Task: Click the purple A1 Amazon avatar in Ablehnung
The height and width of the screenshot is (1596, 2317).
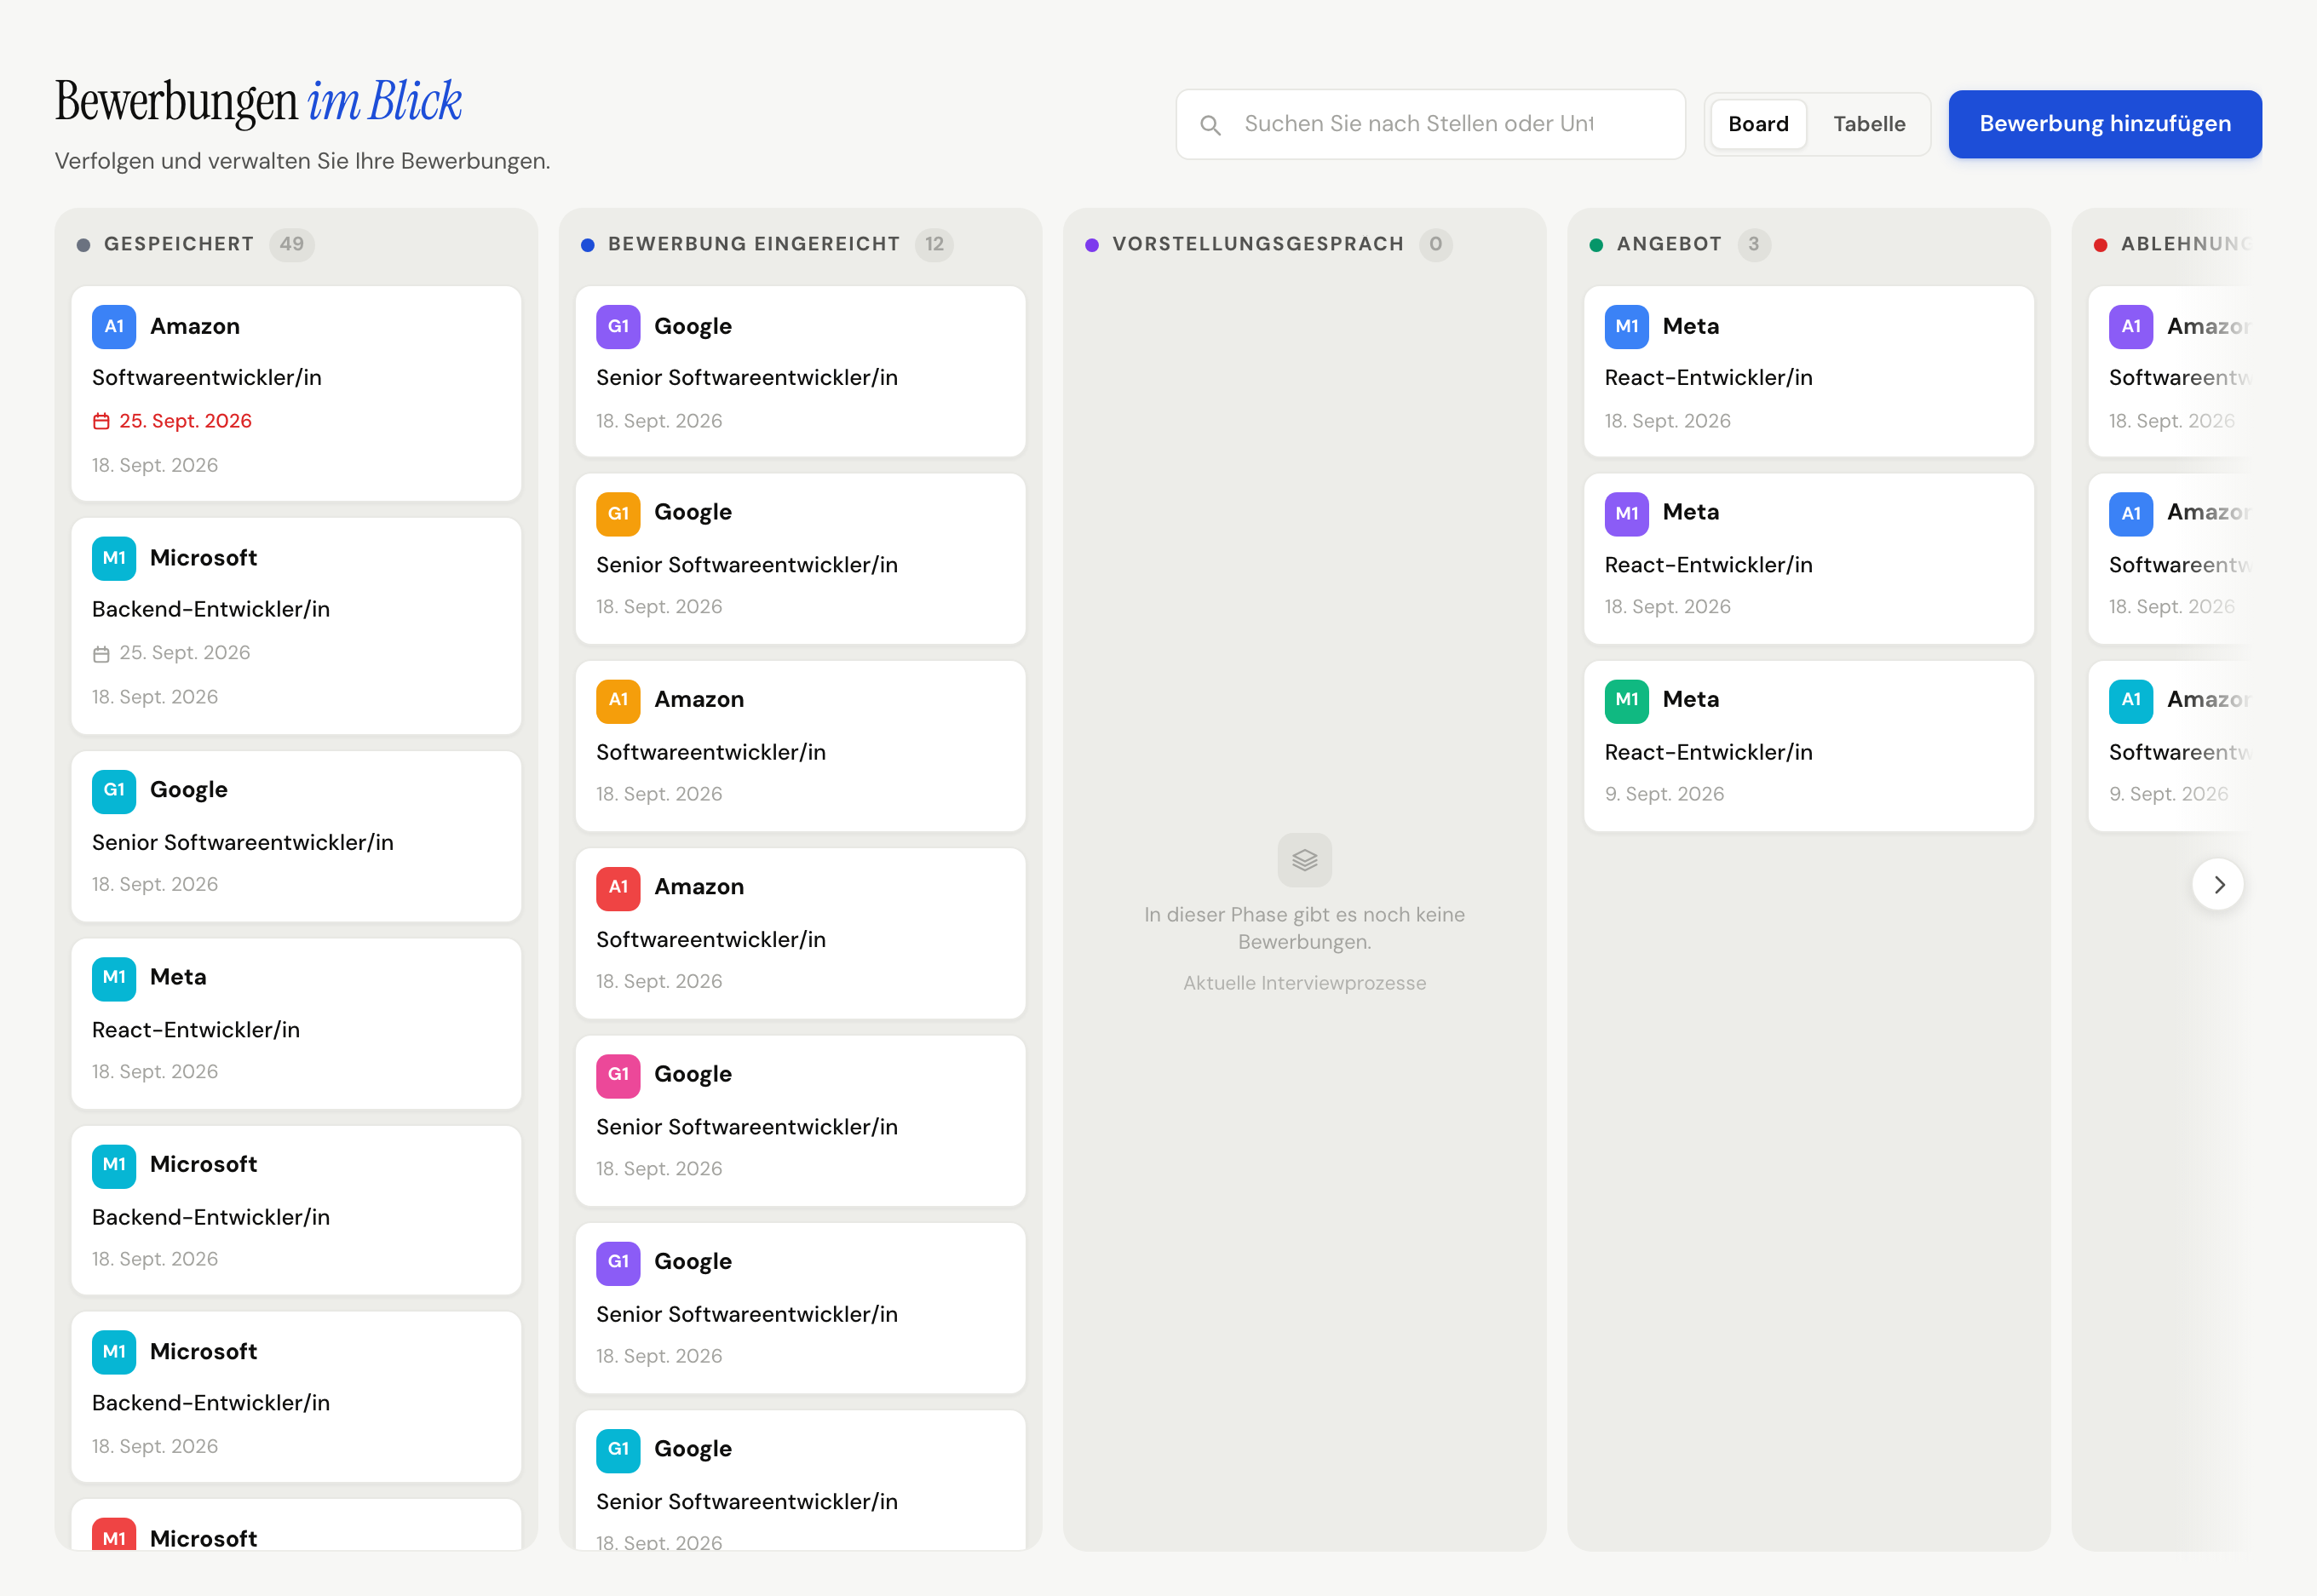Action: (2131, 327)
